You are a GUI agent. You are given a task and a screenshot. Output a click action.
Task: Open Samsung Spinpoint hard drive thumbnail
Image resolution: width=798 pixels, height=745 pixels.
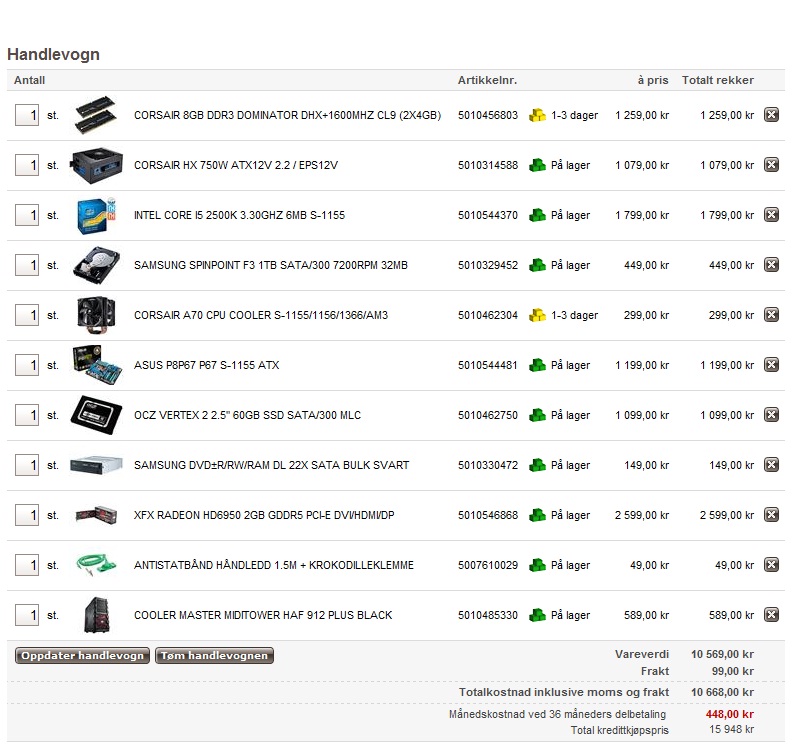(x=96, y=265)
